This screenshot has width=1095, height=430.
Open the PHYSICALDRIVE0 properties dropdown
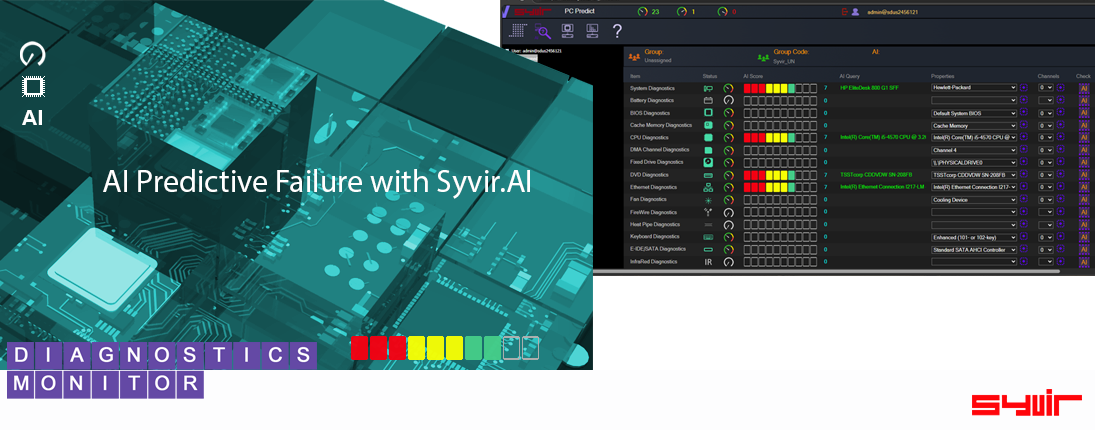pos(973,162)
